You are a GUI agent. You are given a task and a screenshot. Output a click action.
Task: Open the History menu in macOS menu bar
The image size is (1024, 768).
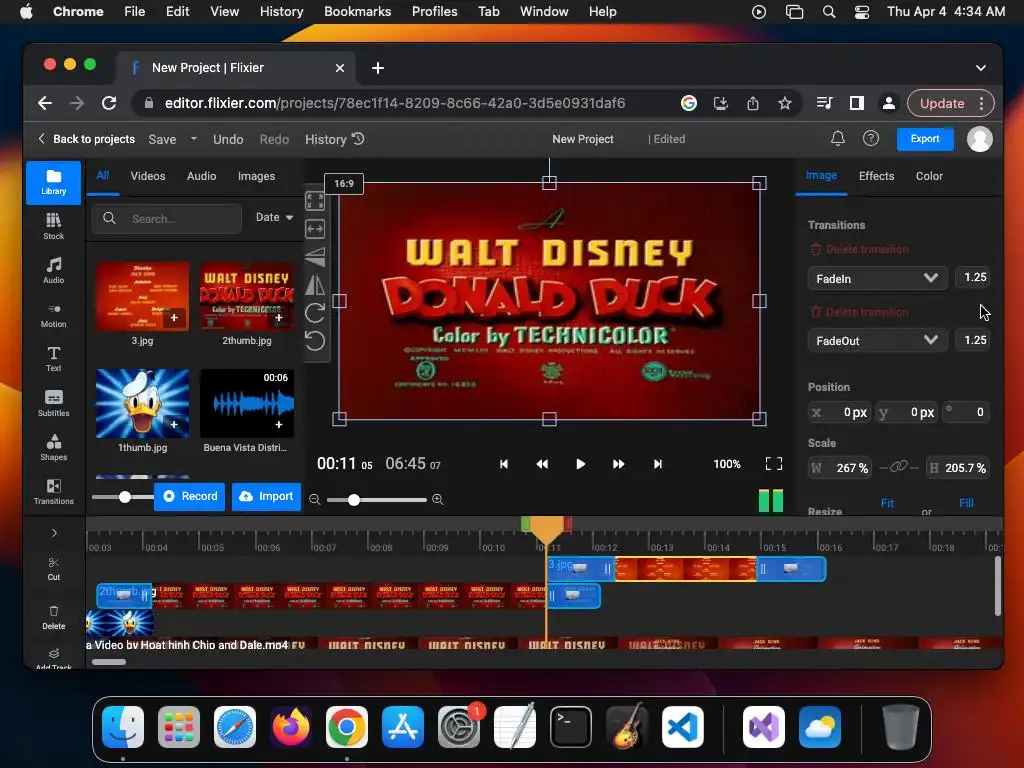click(x=281, y=12)
